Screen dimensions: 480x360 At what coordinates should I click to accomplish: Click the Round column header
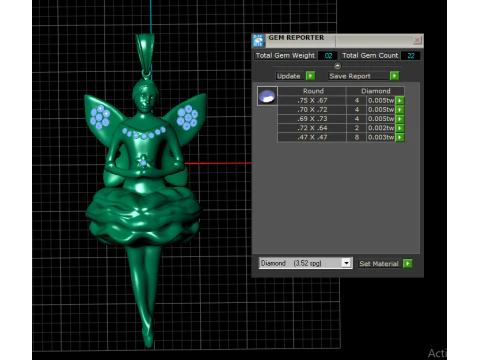pyautogui.click(x=312, y=91)
